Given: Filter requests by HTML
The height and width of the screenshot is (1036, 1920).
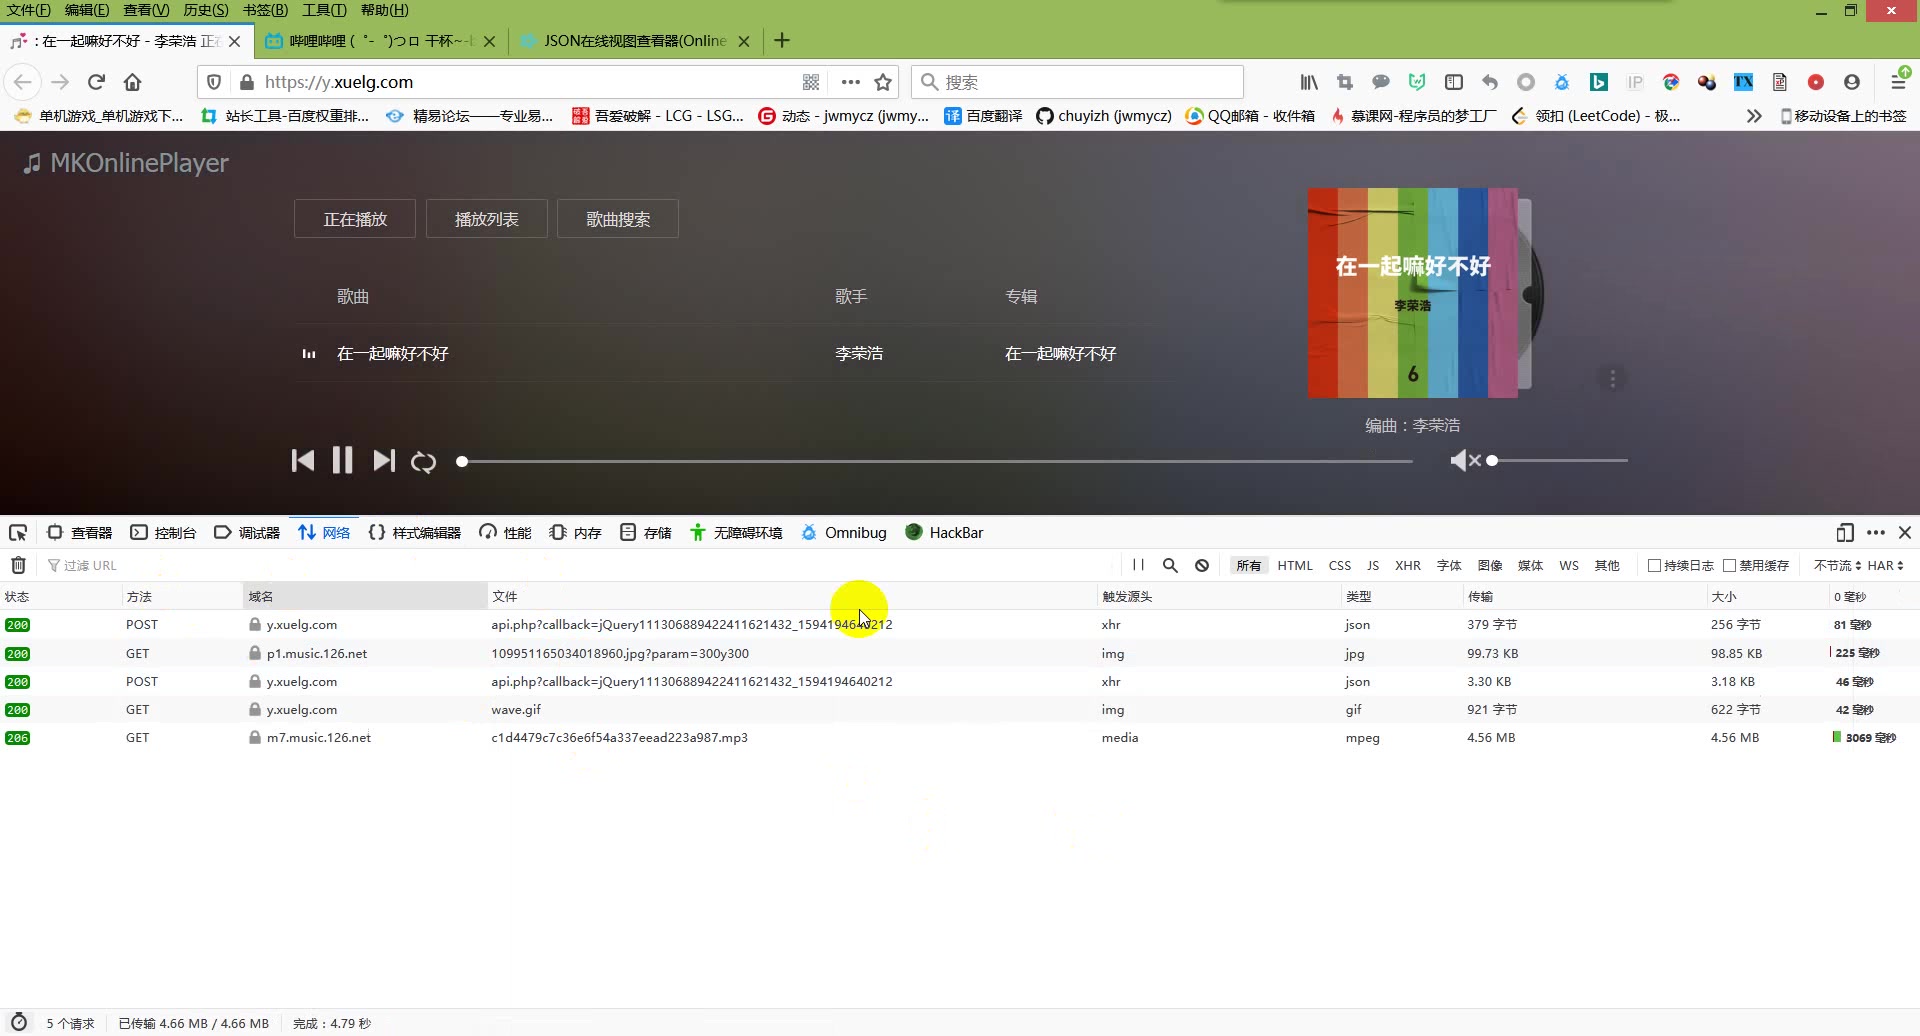Looking at the screenshot, I should pyautogui.click(x=1295, y=565).
